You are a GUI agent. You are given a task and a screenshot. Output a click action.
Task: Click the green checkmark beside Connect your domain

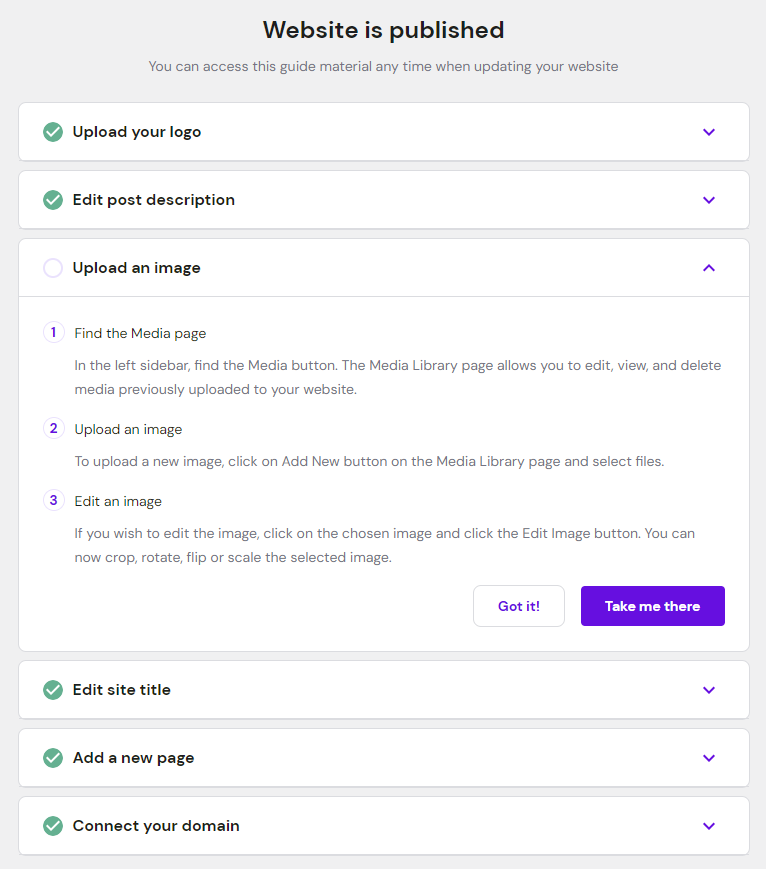[x=53, y=826]
